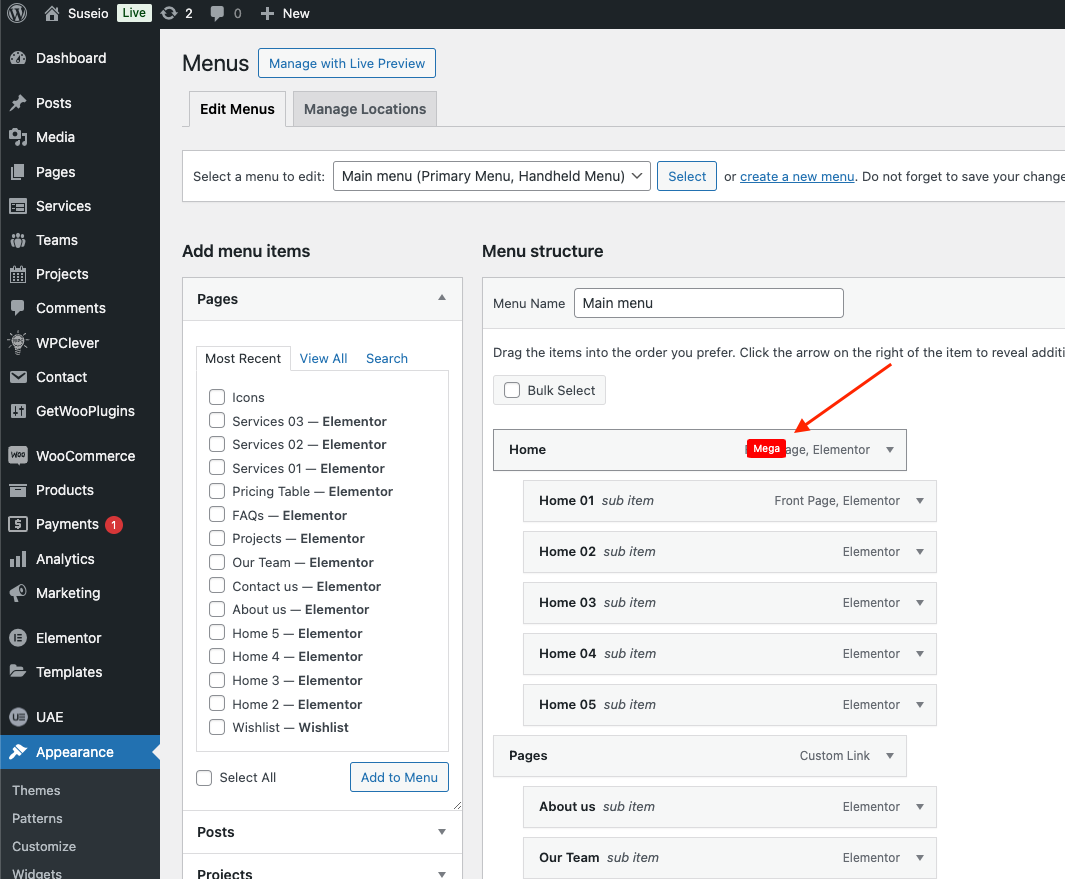This screenshot has height=879, width=1065.
Task: Tick the Select All checkbox
Action: [205, 778]
